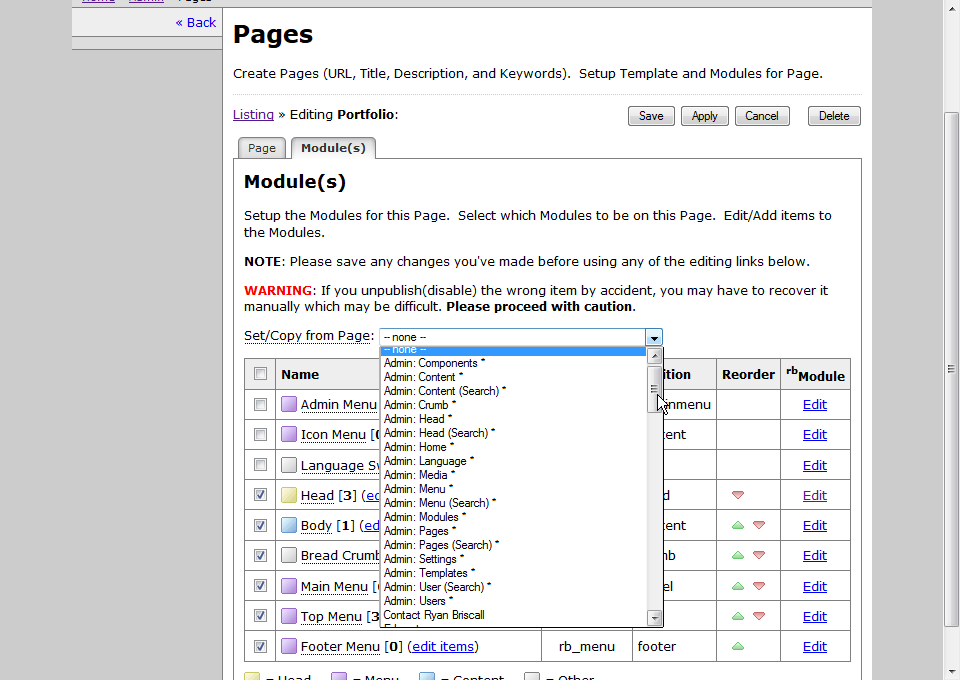Open the Listing breadcrumb link
960x680 pixels.
(x=253, y=115)
